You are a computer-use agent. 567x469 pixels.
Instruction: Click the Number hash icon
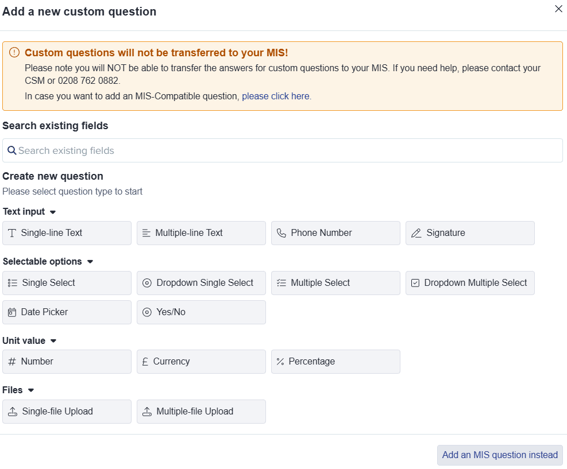pyautogui.click(x=12, y=362)
